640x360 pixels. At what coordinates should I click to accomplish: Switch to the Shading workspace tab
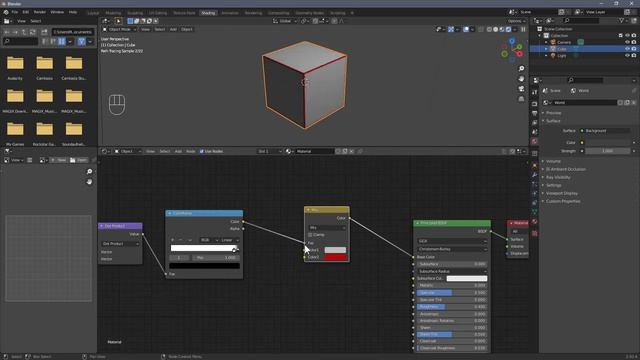coord(208,13)
